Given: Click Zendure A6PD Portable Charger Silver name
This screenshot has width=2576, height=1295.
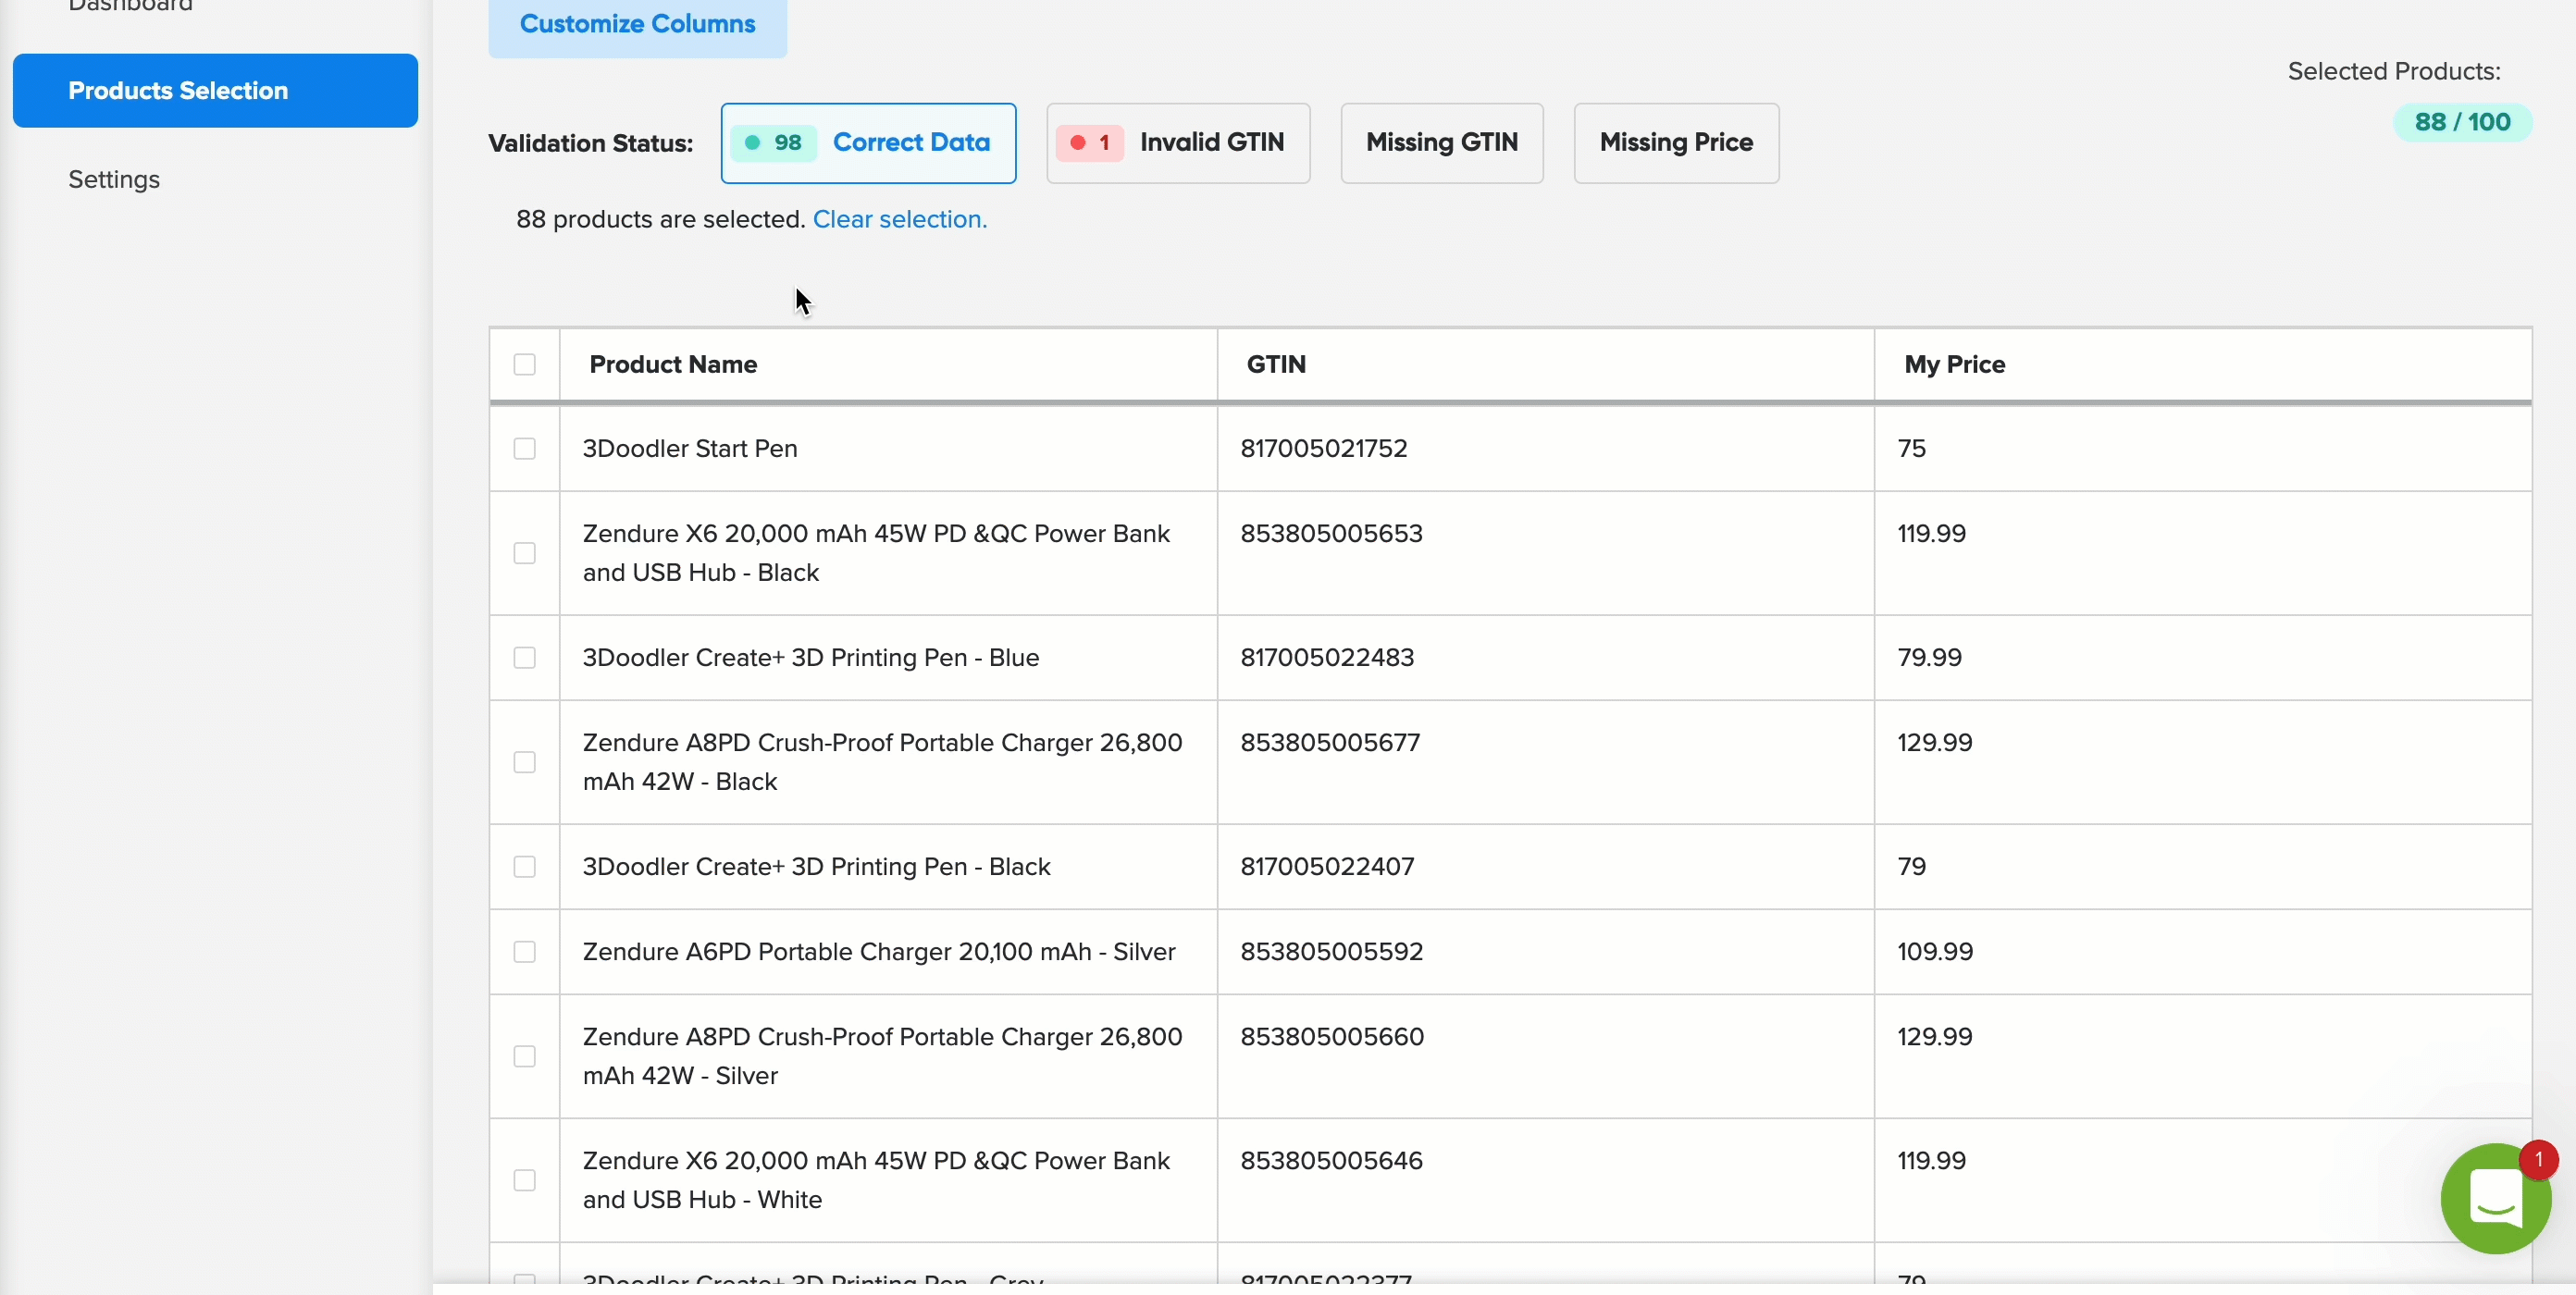Looking at the screenshot, I should click(x=879, y=951).
